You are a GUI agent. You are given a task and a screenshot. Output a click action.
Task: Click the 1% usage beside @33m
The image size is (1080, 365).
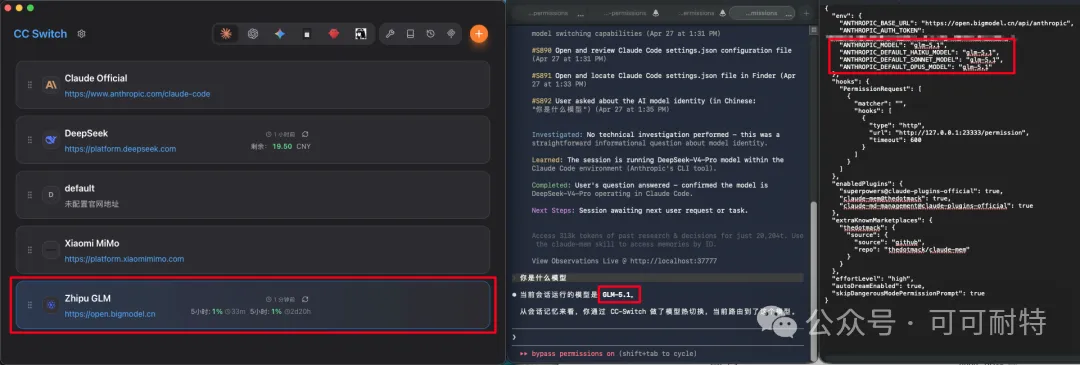217,311
